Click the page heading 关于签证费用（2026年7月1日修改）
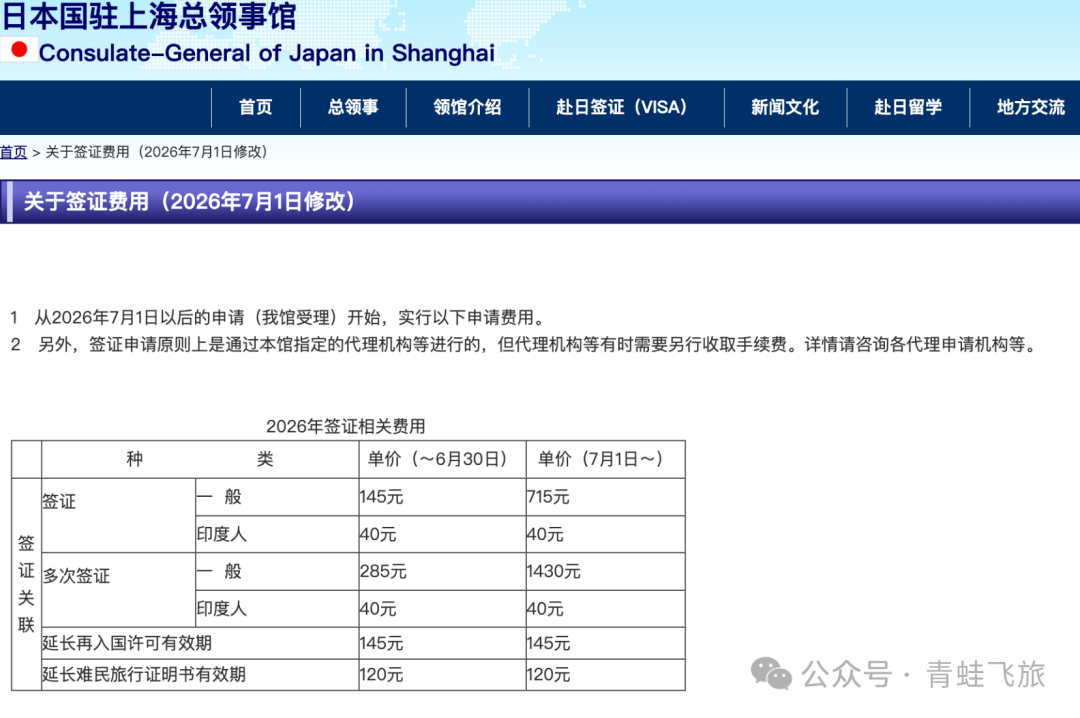The image size is (1080, 718). point(189,201)
